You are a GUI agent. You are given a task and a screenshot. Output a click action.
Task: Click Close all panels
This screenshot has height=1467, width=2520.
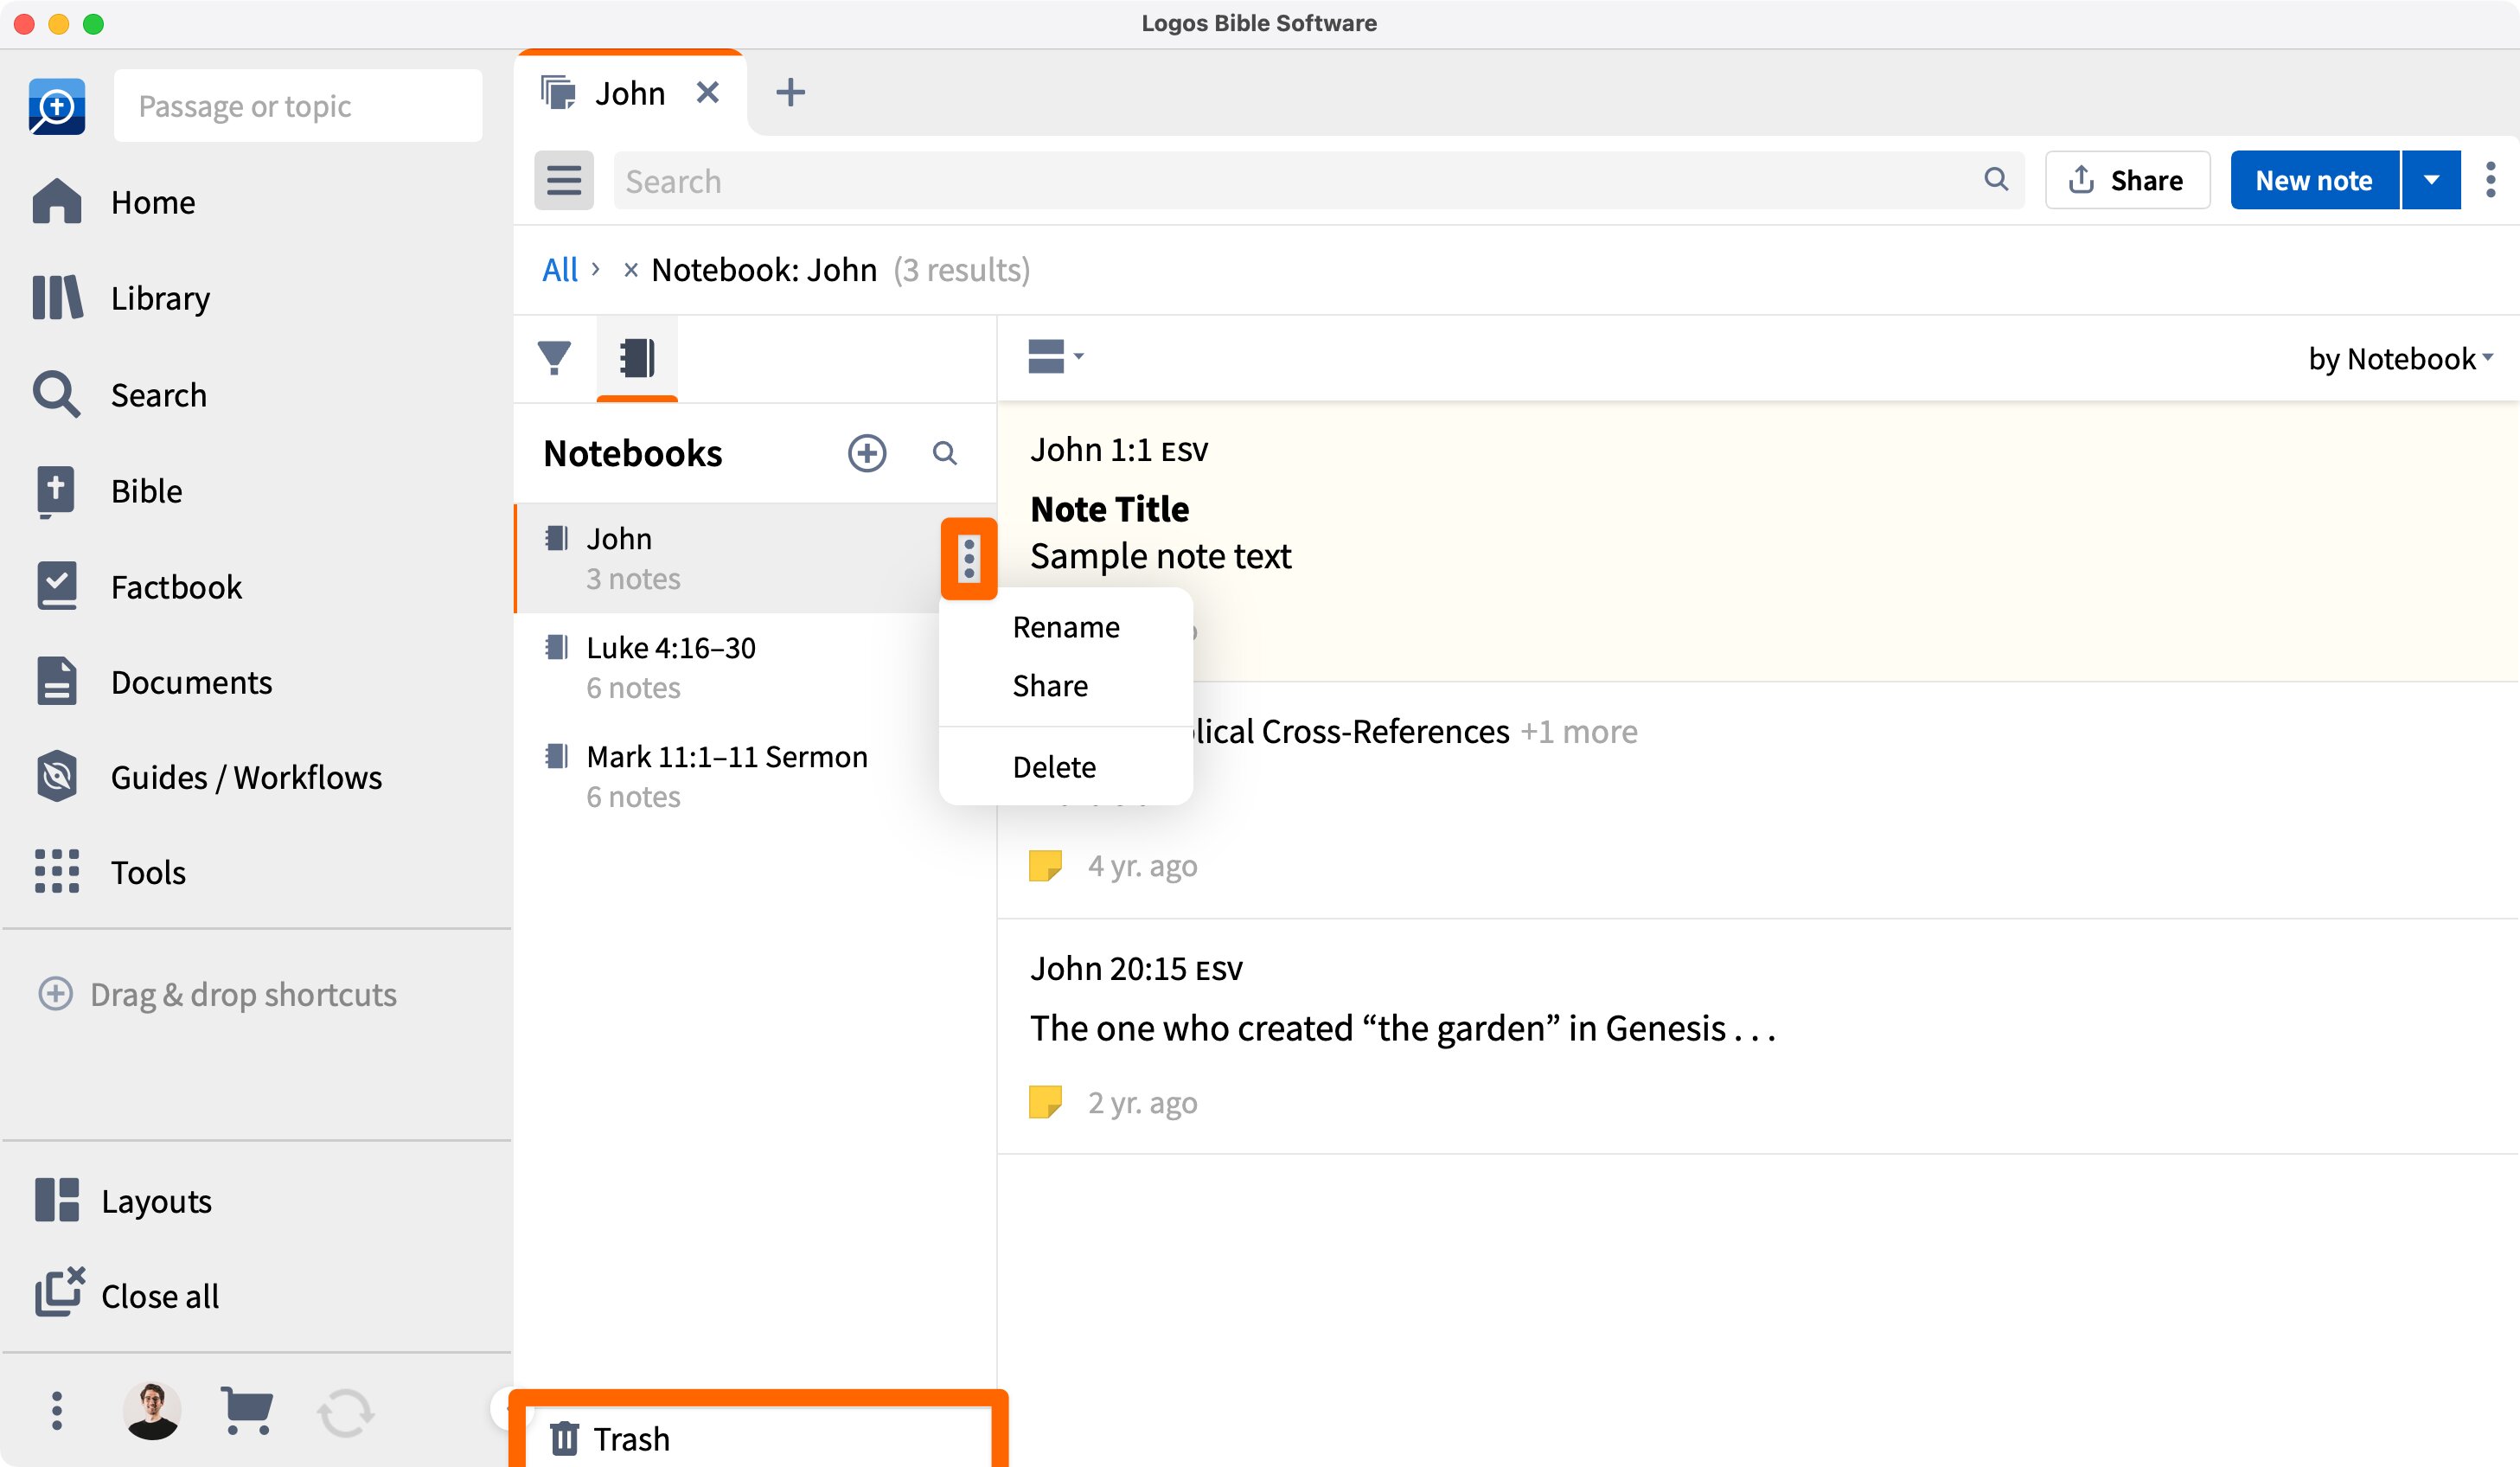tap(127, 1295)
